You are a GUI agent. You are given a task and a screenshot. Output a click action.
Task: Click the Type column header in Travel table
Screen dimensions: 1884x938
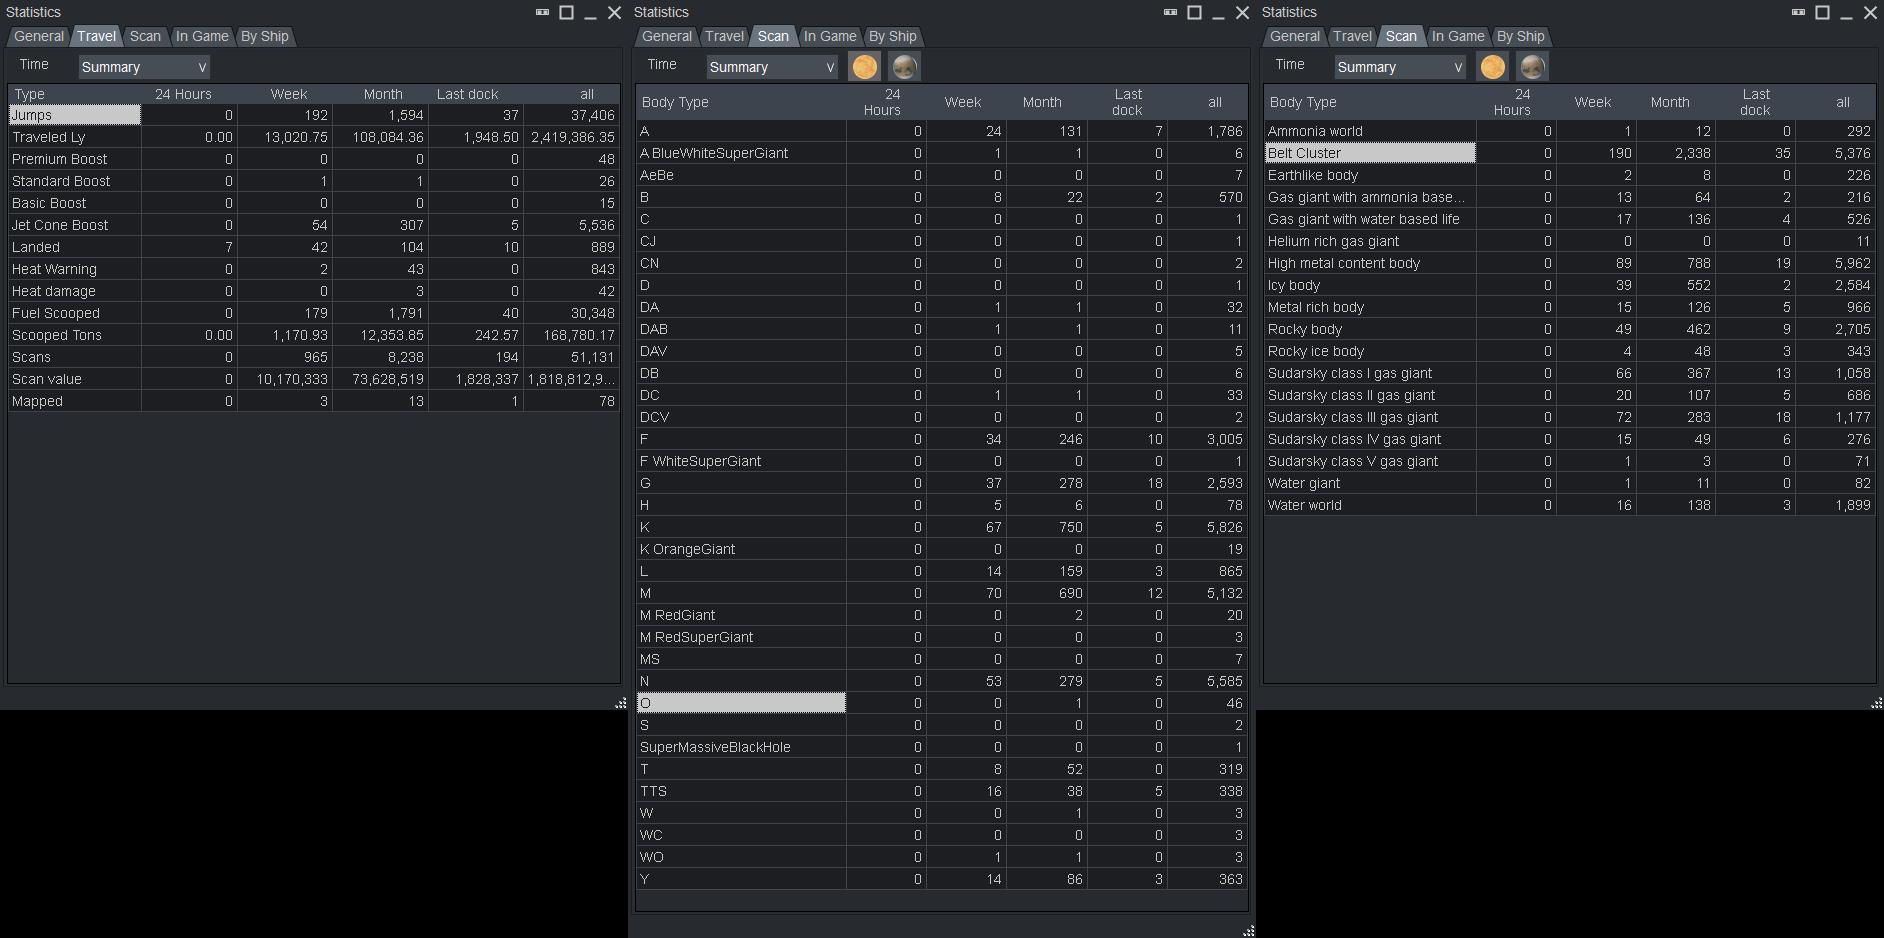(x=75, y=94)
